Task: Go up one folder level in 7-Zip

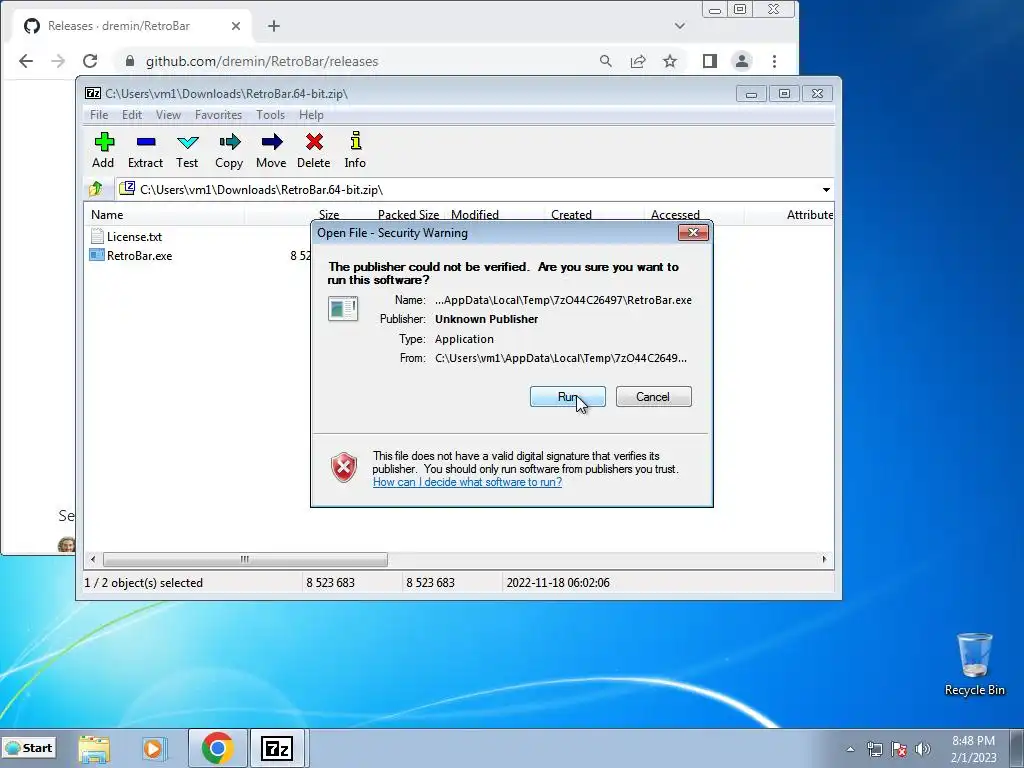Action: click(96, 189)
